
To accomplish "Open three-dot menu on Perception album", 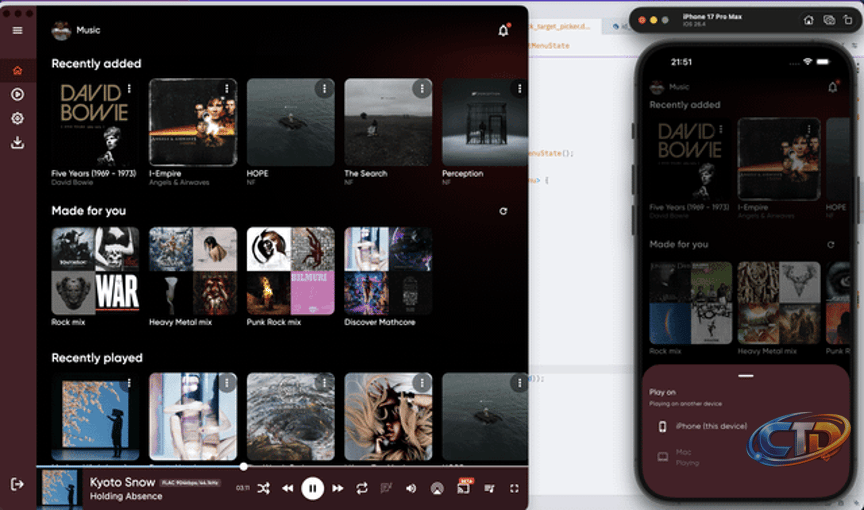I will tap(520, 89).
